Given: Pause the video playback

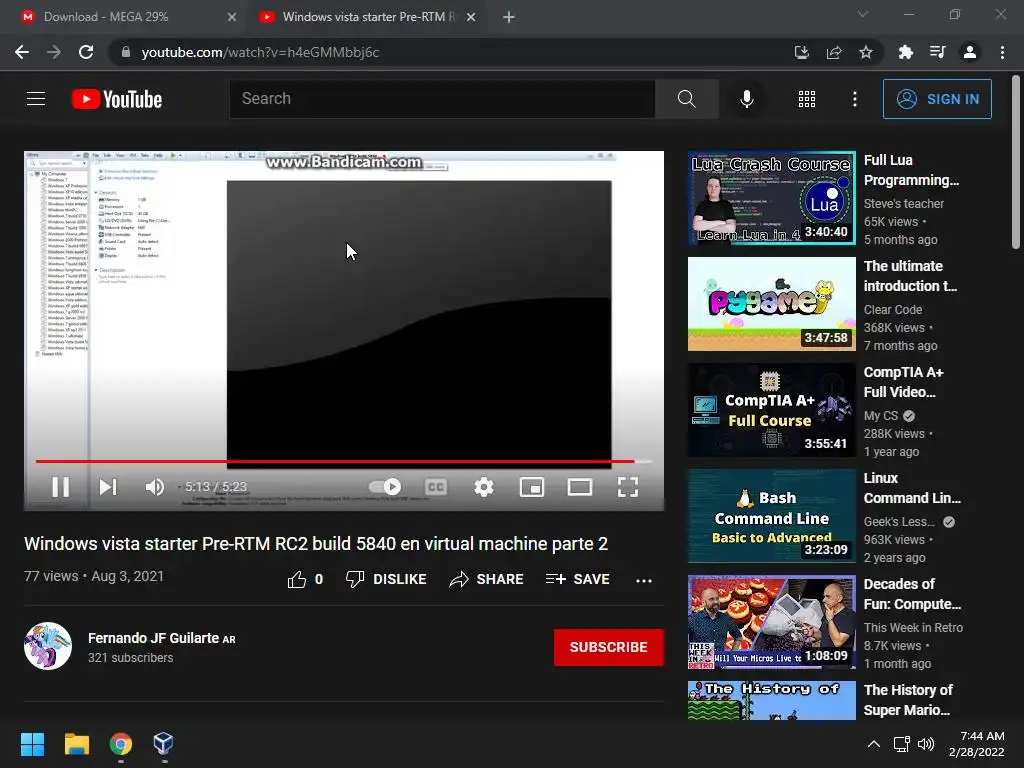Looking at the screenshot, I should (61, 487).
